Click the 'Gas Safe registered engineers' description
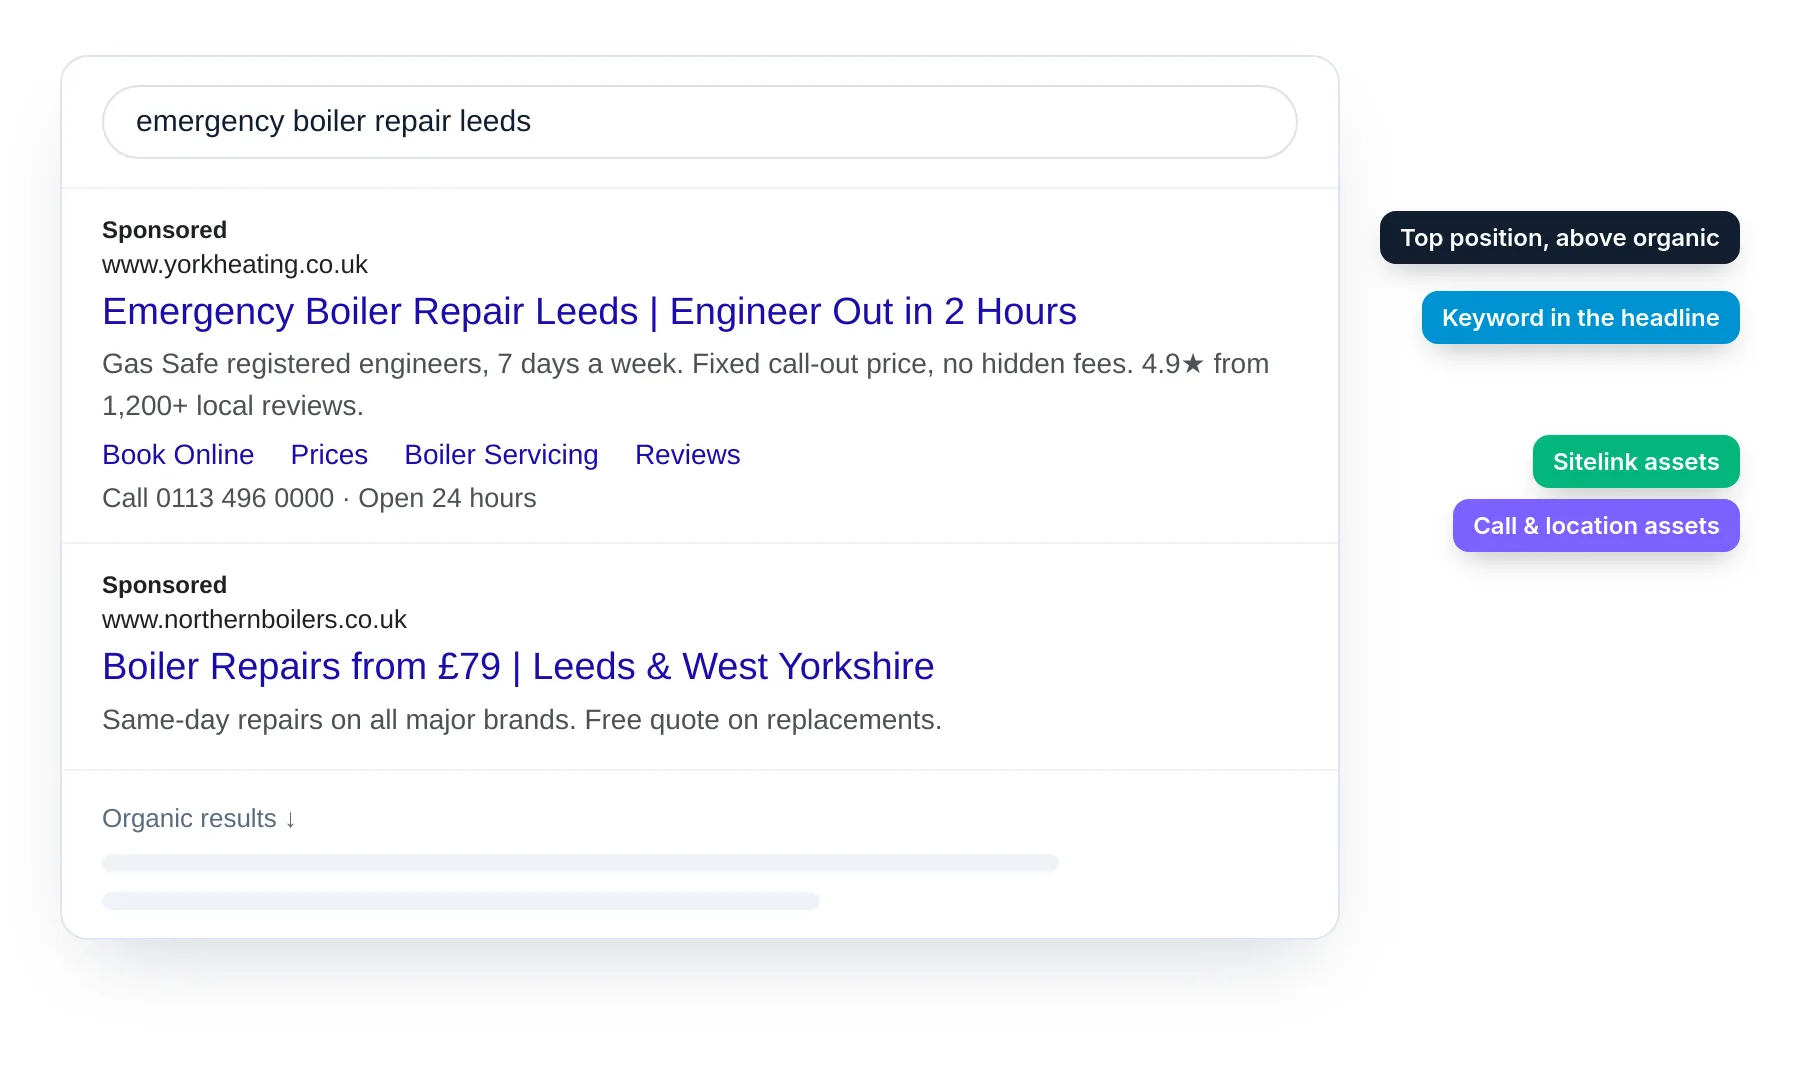The image size is (1798, 1067). 685,385
